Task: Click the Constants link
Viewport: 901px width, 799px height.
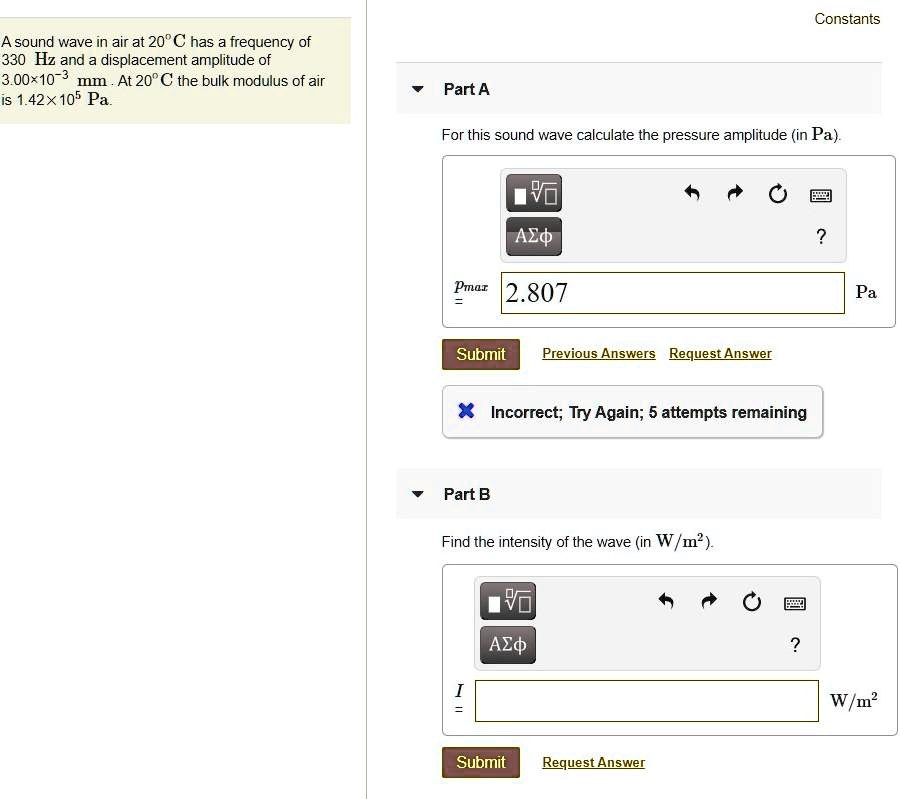Action: (847, 19)
